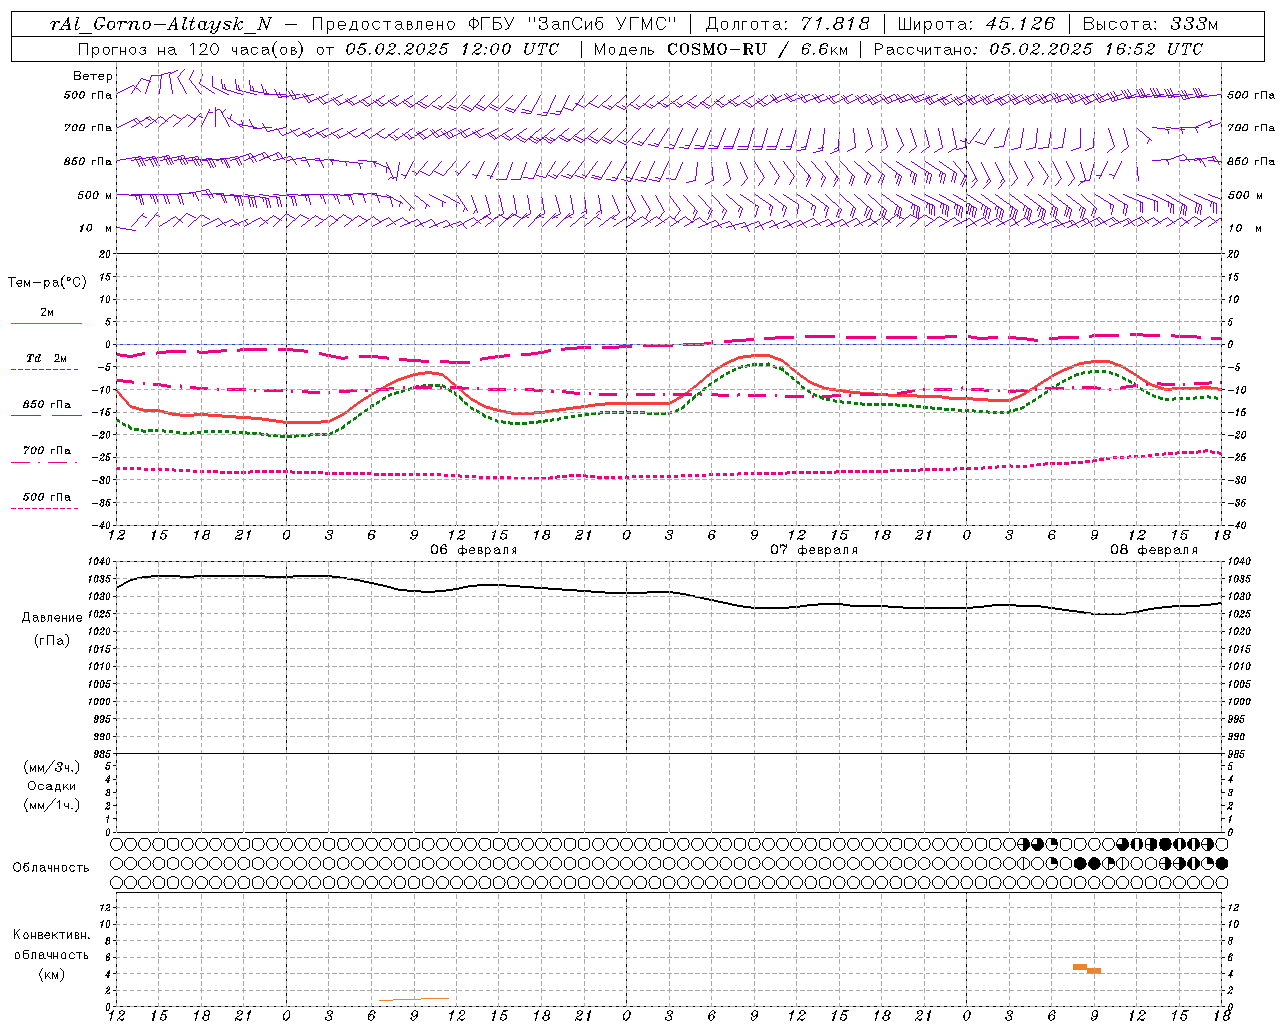The height and width of the screenshot is (1024, 1280).
Task: Click the Облачность cloudiness label
Action: 51,868
